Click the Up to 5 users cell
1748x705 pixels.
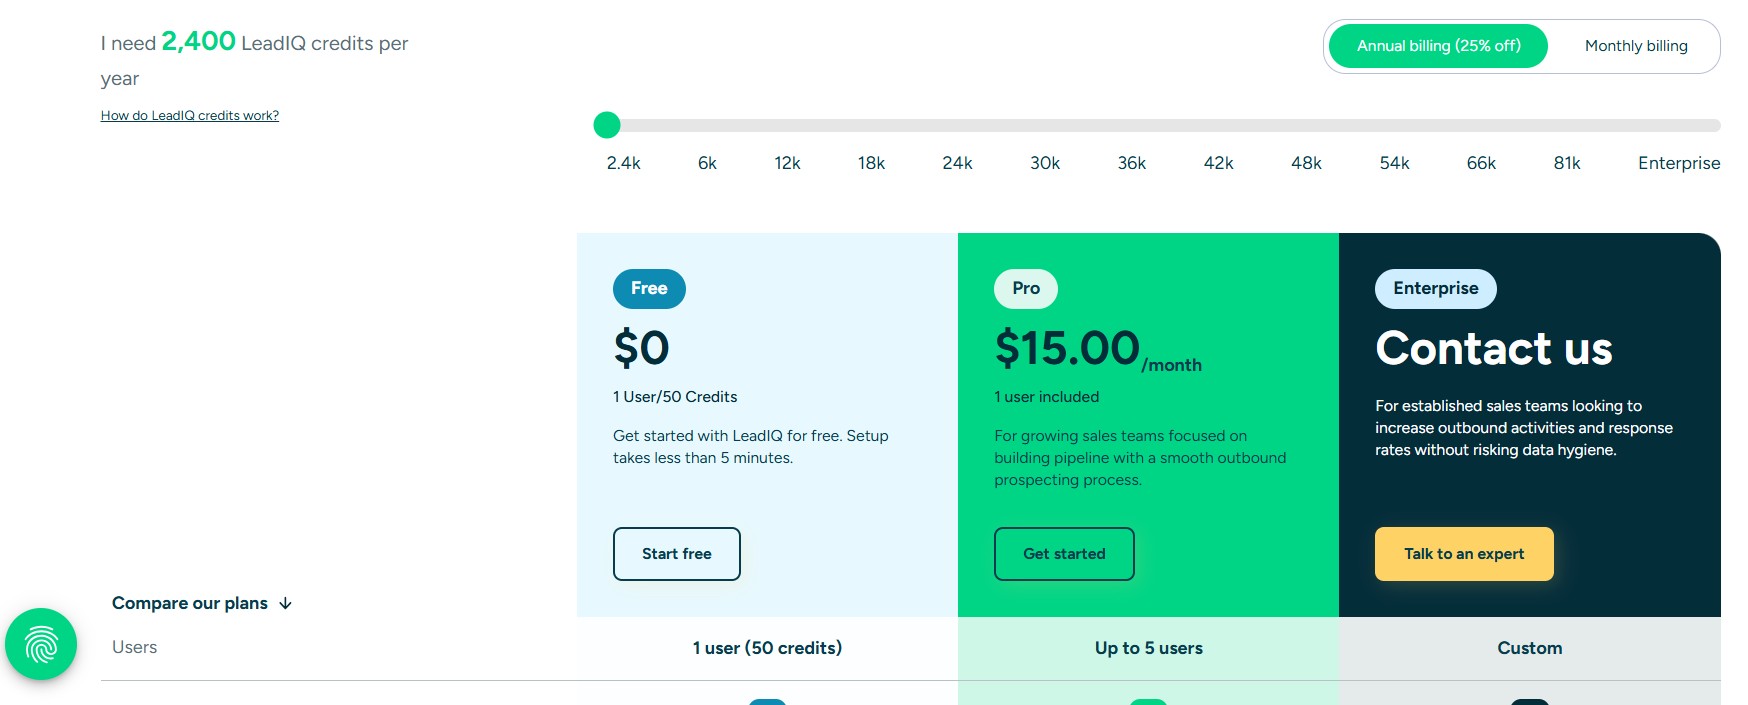tap(1147, 647)
